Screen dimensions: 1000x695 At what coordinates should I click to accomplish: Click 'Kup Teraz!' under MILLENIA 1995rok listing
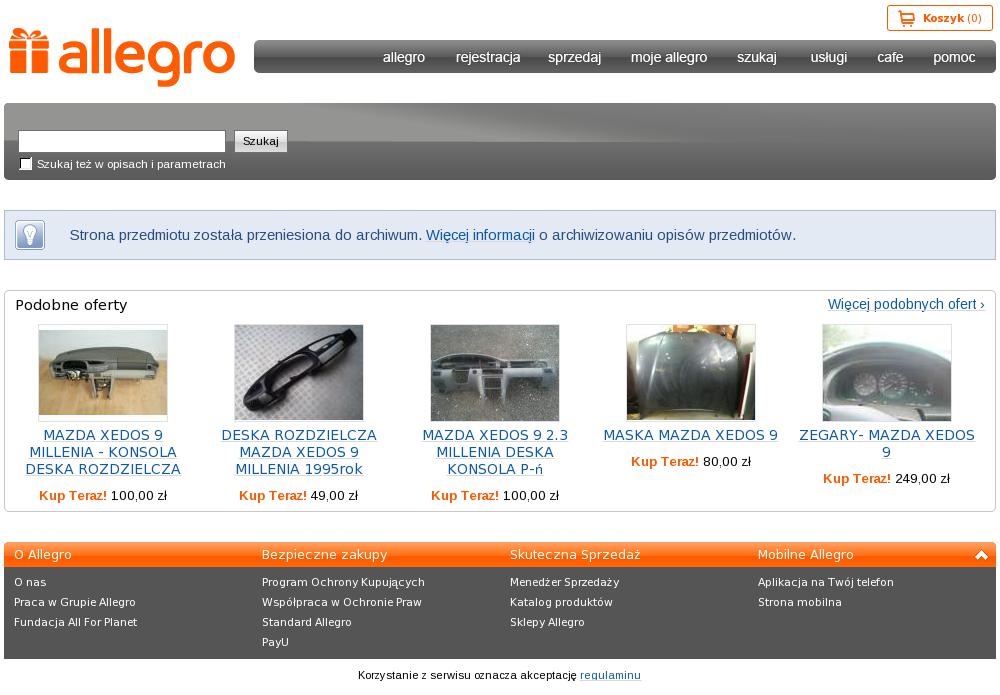[x=273, y=495]
